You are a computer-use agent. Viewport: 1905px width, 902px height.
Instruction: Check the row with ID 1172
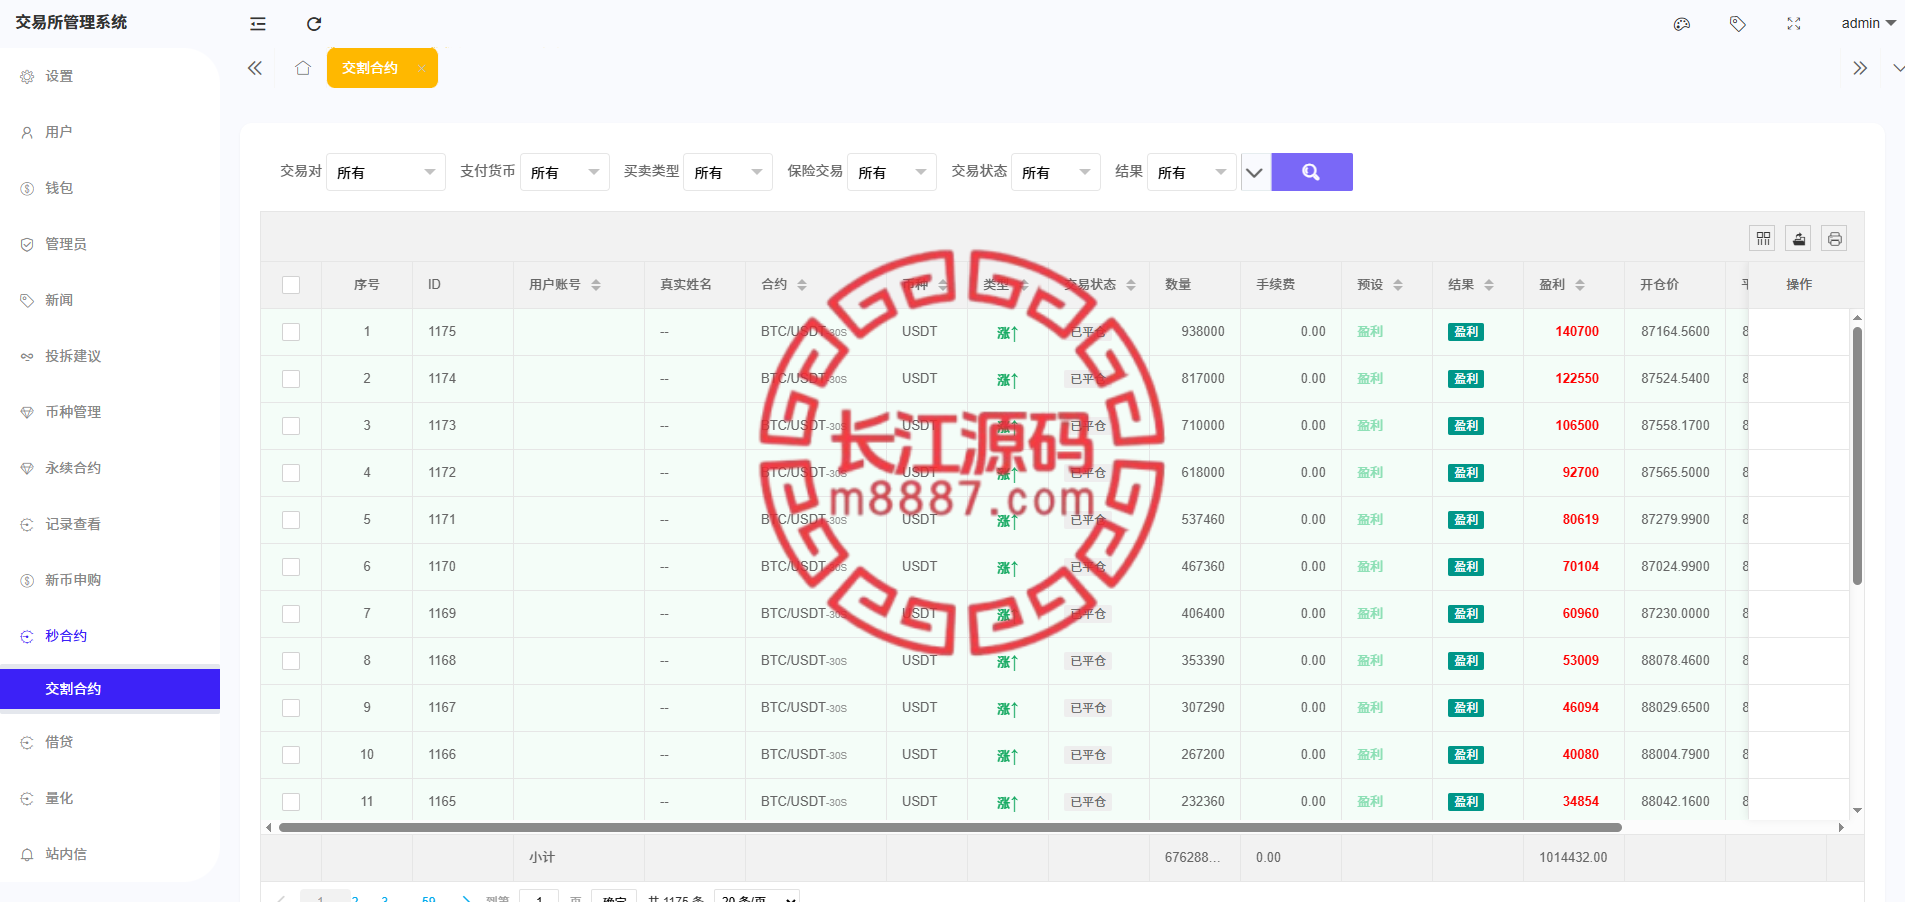pyautogui.click(x=291, y=473)
